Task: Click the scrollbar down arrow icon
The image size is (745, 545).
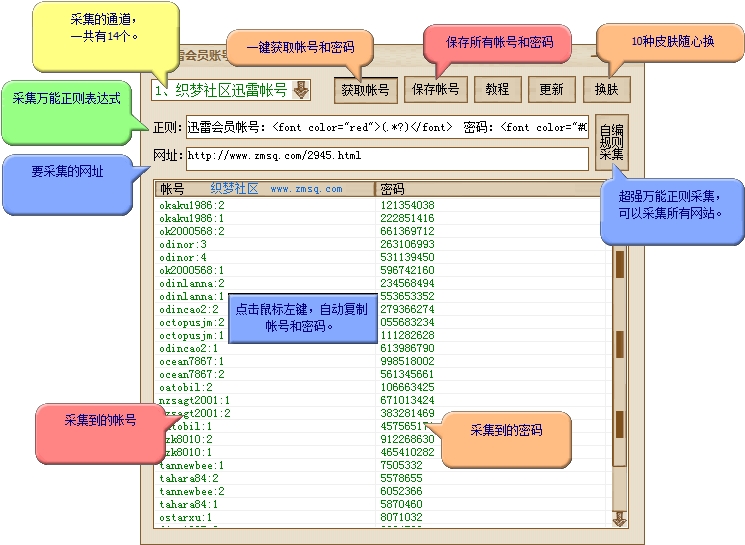Action: point(619,518)
